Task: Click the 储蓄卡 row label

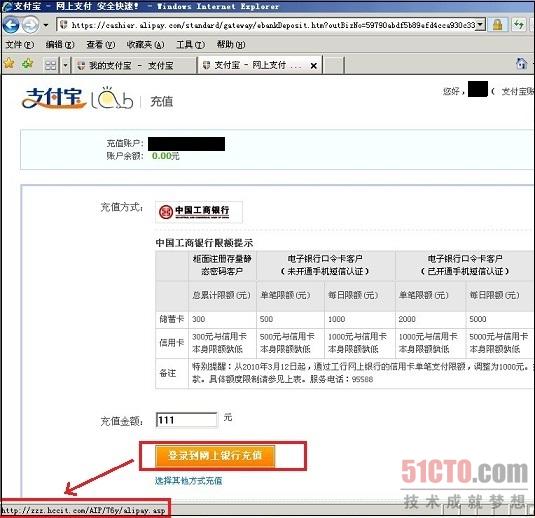Action: point(172,319)
